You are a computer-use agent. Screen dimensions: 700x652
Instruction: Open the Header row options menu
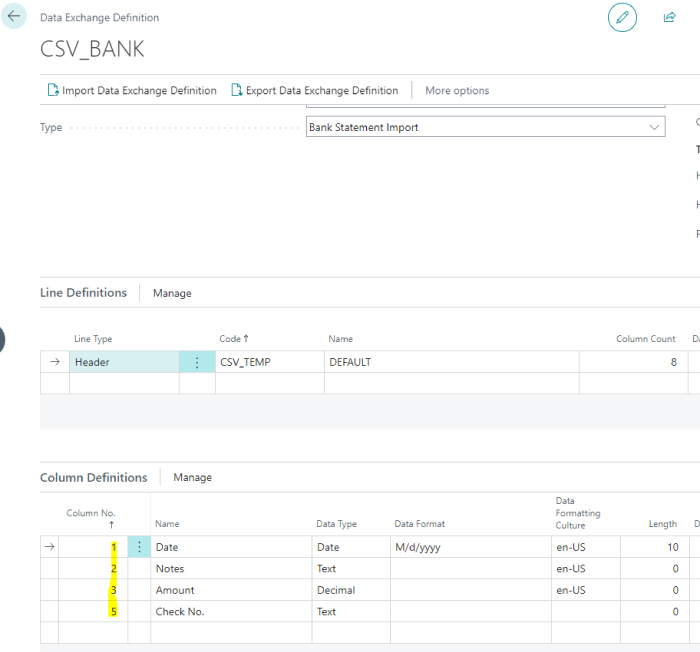click(197, 362)
